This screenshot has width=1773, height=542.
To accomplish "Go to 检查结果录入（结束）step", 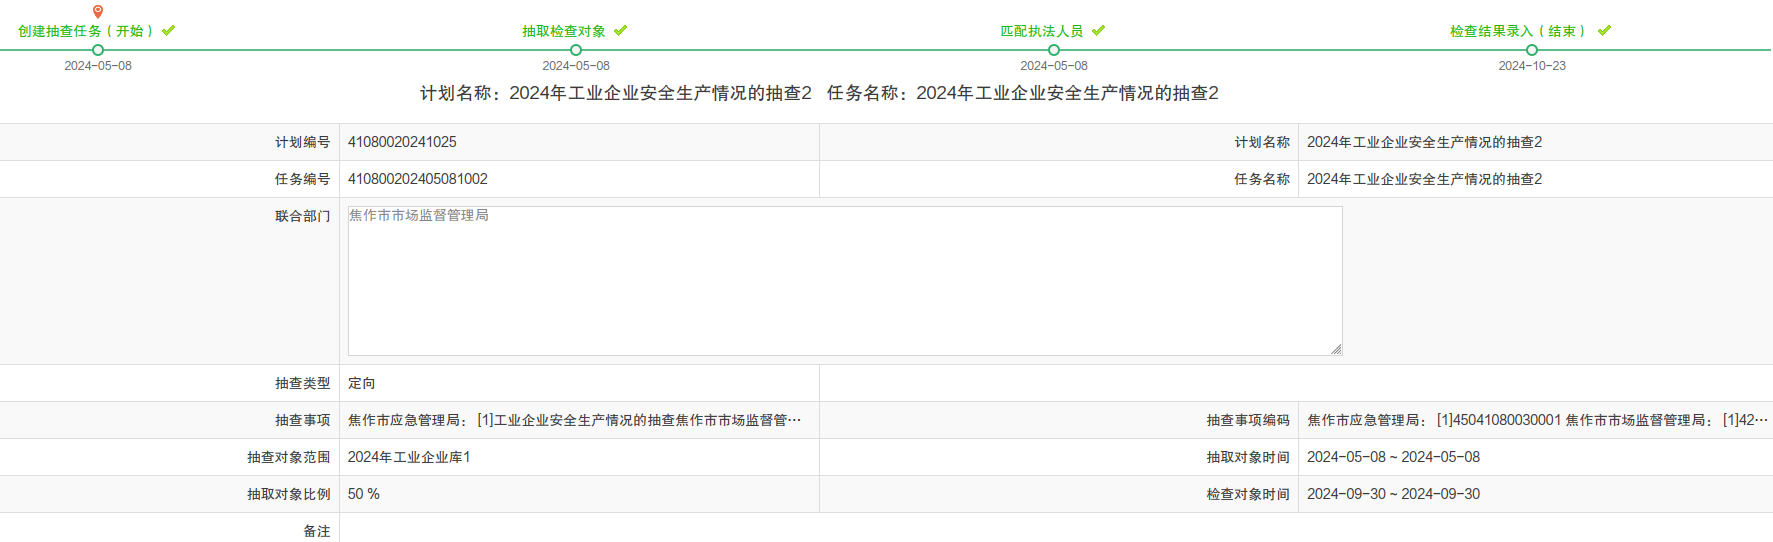I will (x=1518, y=31).
